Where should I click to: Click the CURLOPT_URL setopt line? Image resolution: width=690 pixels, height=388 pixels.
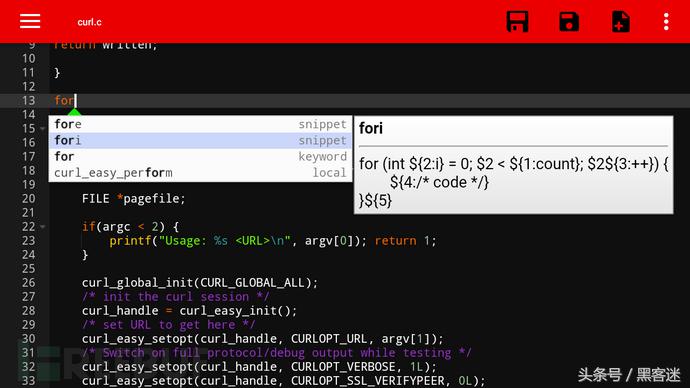[262, 339]
